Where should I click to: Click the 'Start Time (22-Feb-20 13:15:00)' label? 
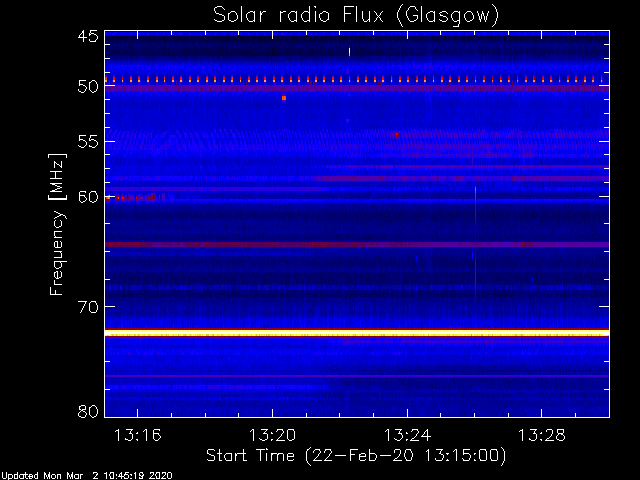[356, 456]
